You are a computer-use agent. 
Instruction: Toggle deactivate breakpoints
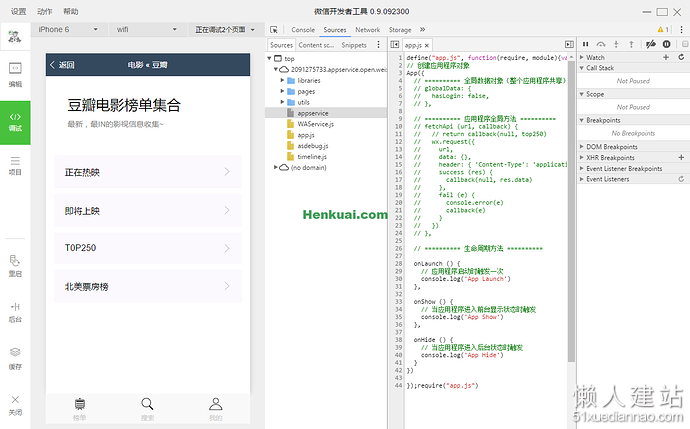point(651,44)
